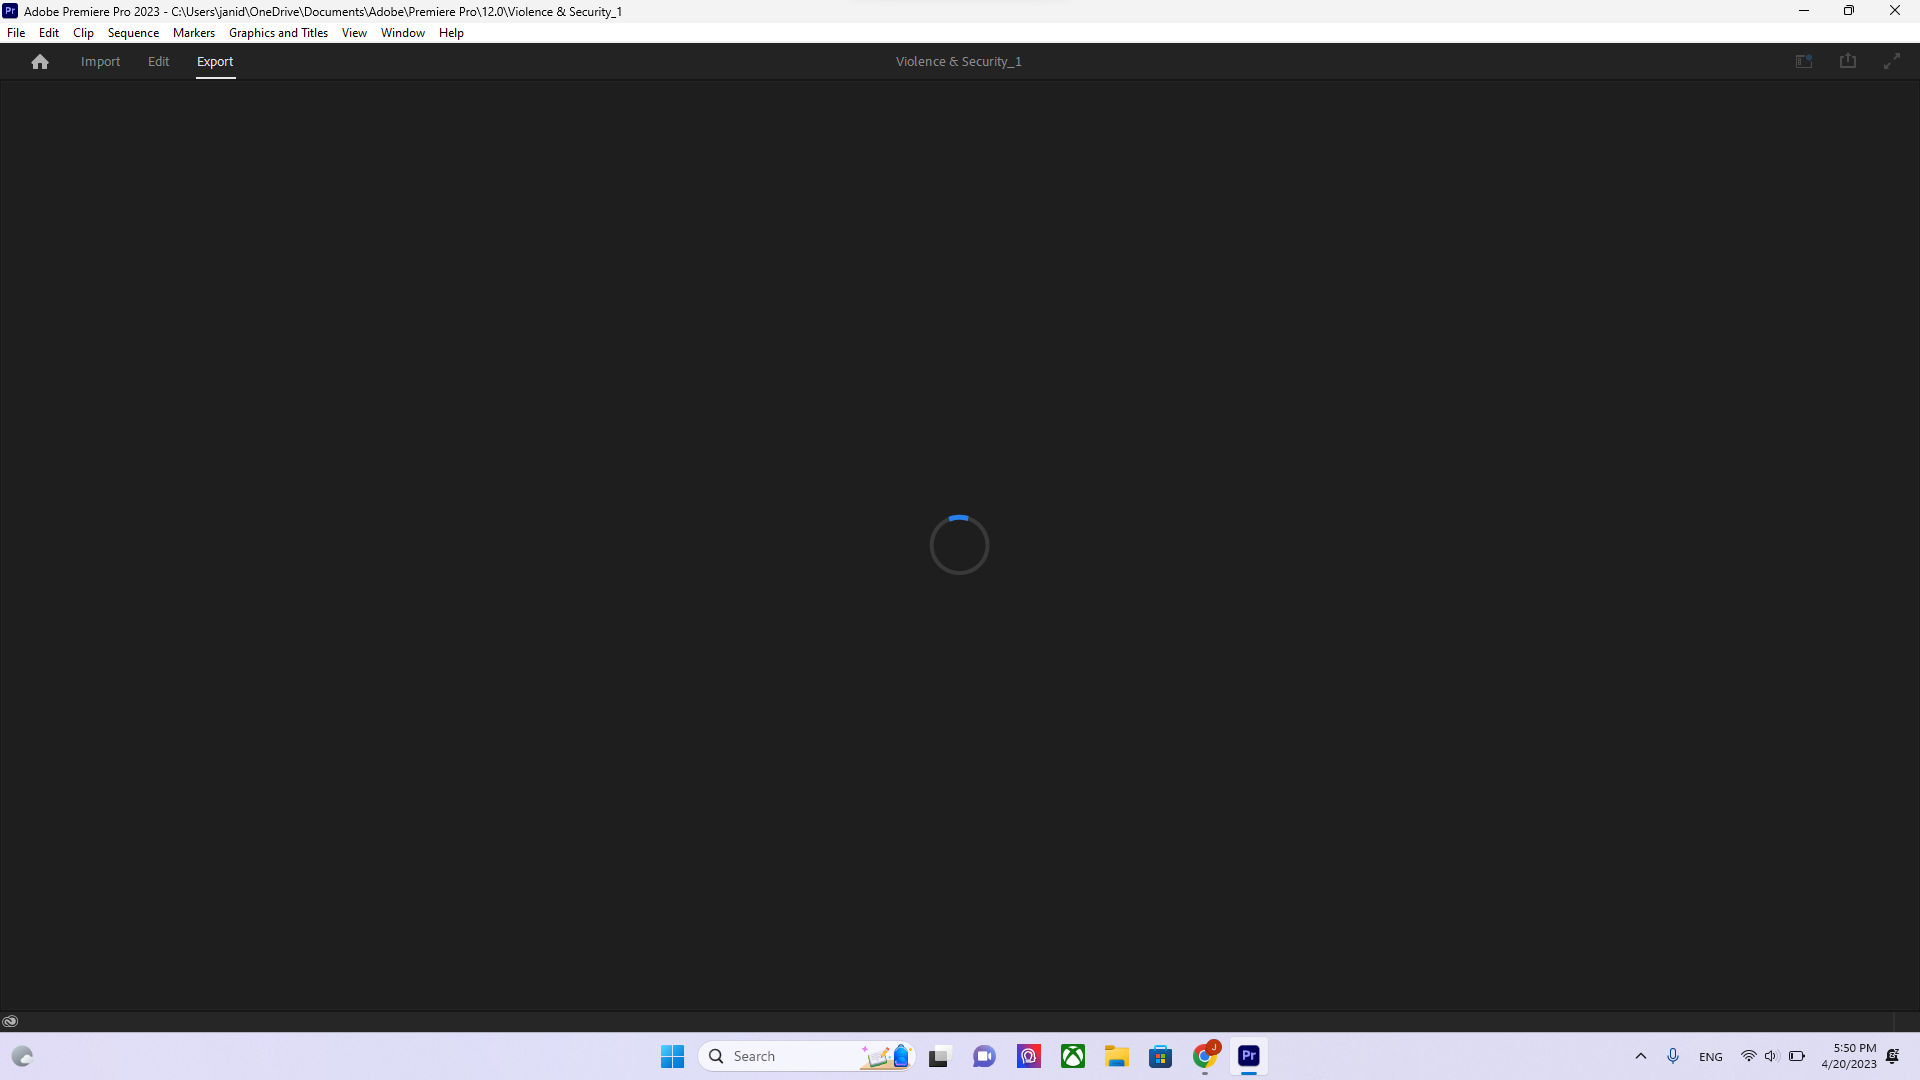The width and height of the screenshot is (1920, 1080).
Task: Open the Sequence menu
Action: pos(133,33)
